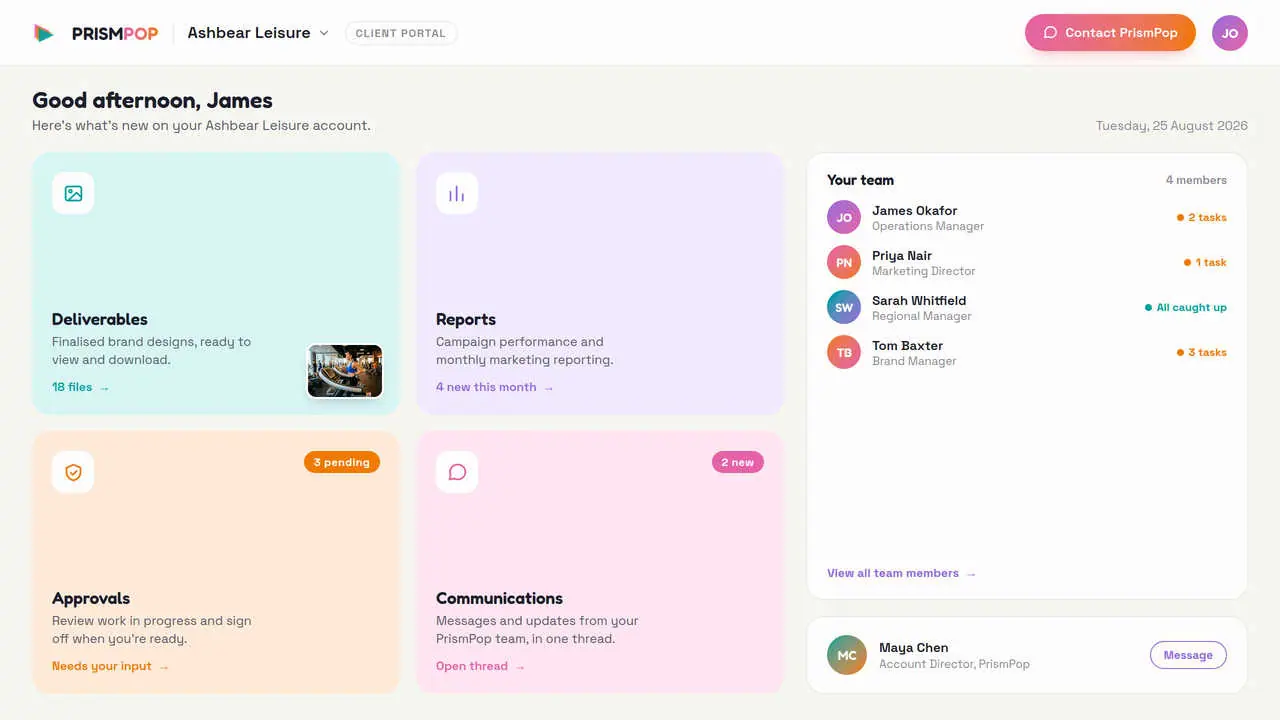Click James Okafor's JO avatar in team list

[x=844, y=217]
